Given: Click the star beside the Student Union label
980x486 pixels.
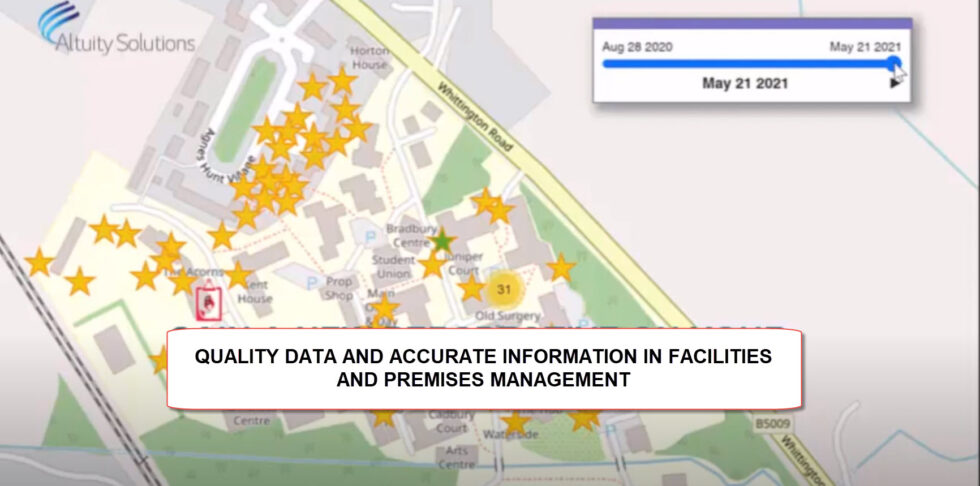Looking at the screenshot, I should point(432,265).
